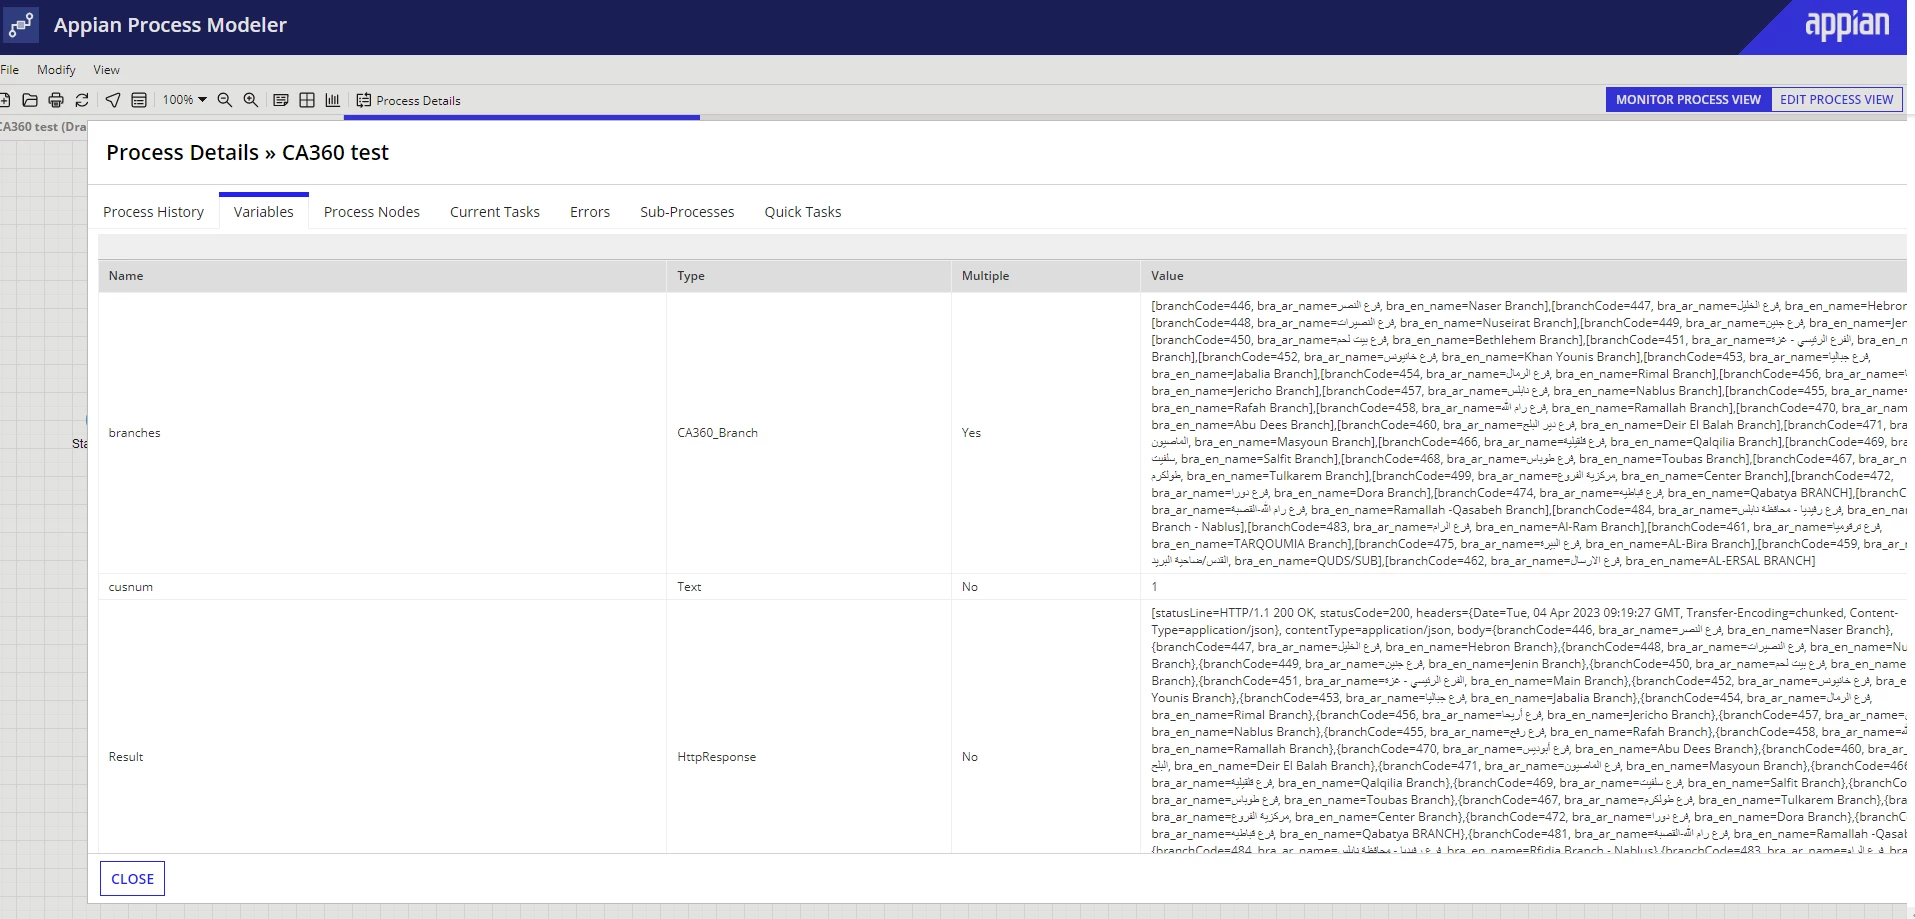Toggle the grid icon in toolbar
Viewport: 1915px width, 919px height.
click(x=307, y=100)
